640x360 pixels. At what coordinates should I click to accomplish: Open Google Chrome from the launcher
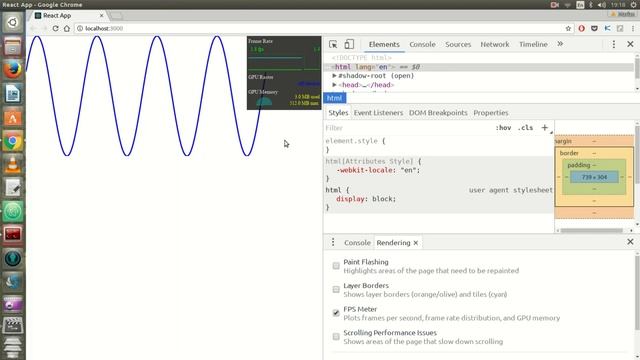coord(13,142)
